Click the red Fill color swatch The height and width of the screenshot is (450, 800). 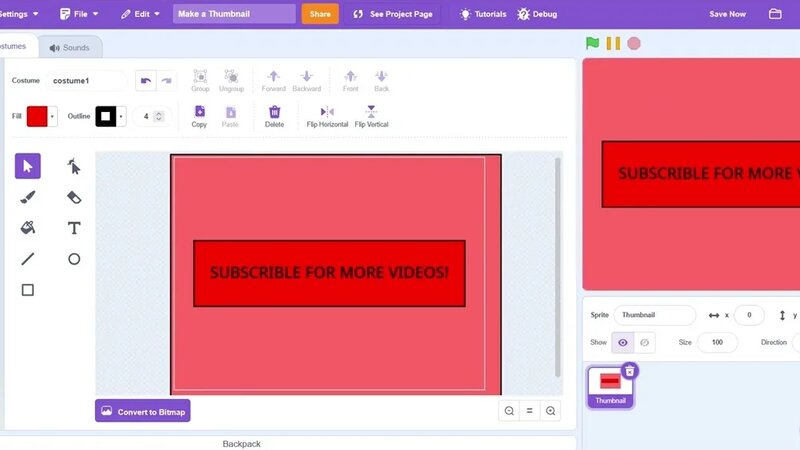37,116
